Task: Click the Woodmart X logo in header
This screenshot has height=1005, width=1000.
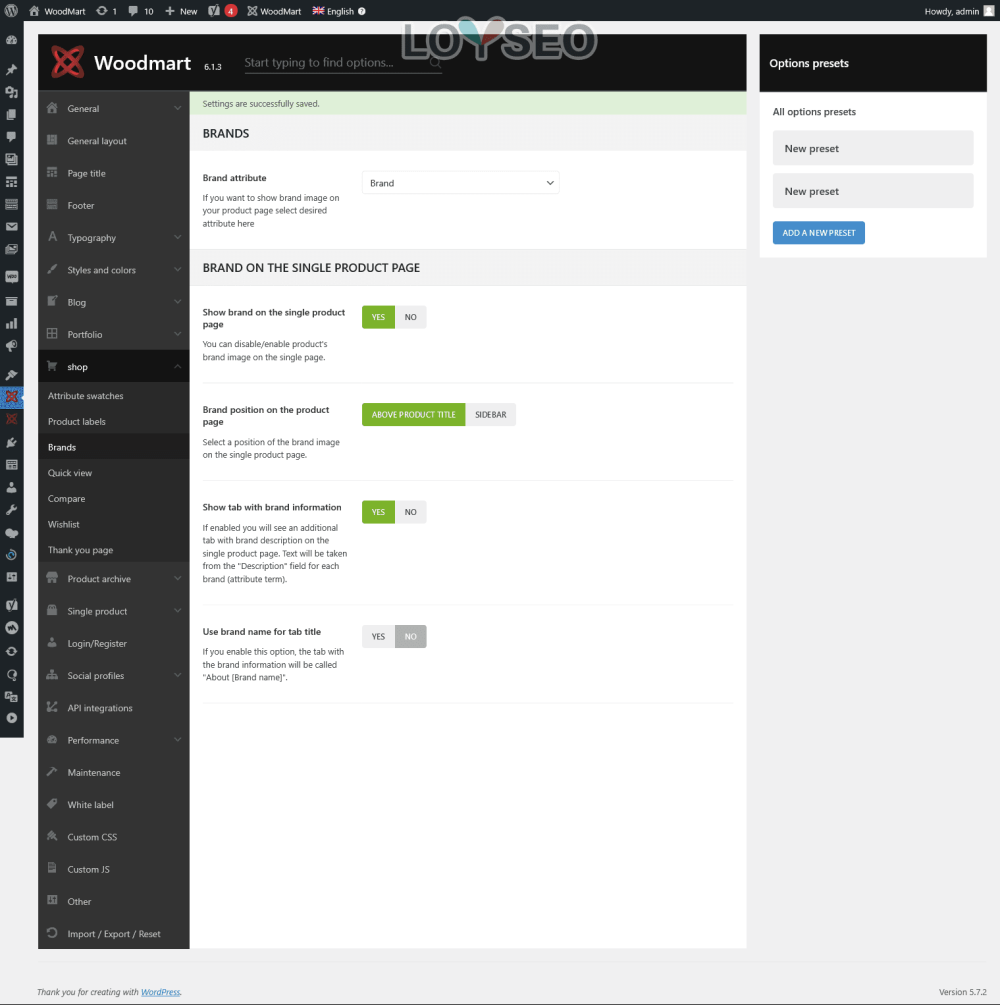Action: coord(67,62)
